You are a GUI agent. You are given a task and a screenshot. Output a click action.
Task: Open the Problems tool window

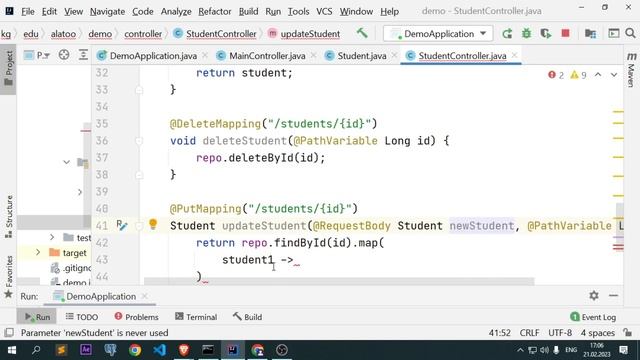tap(136, 317)
